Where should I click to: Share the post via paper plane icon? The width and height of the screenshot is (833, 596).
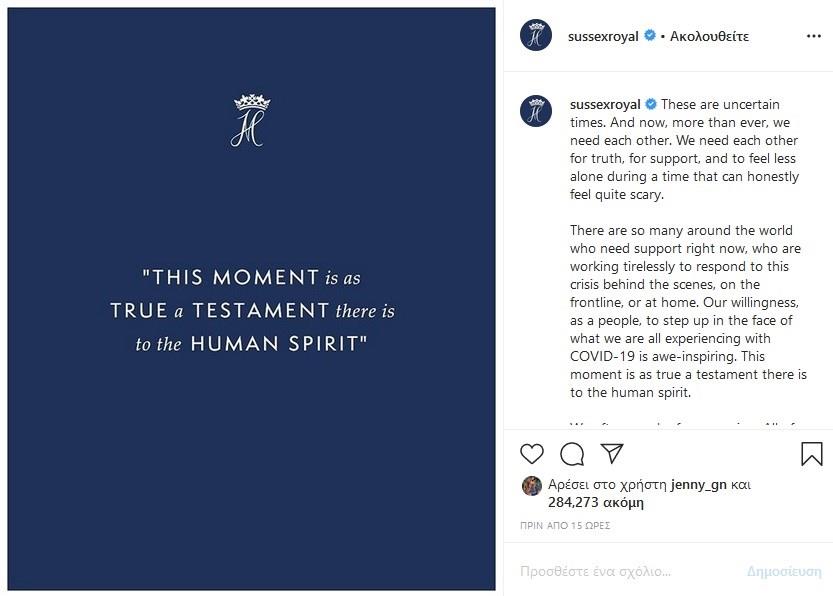pos(612,454)
